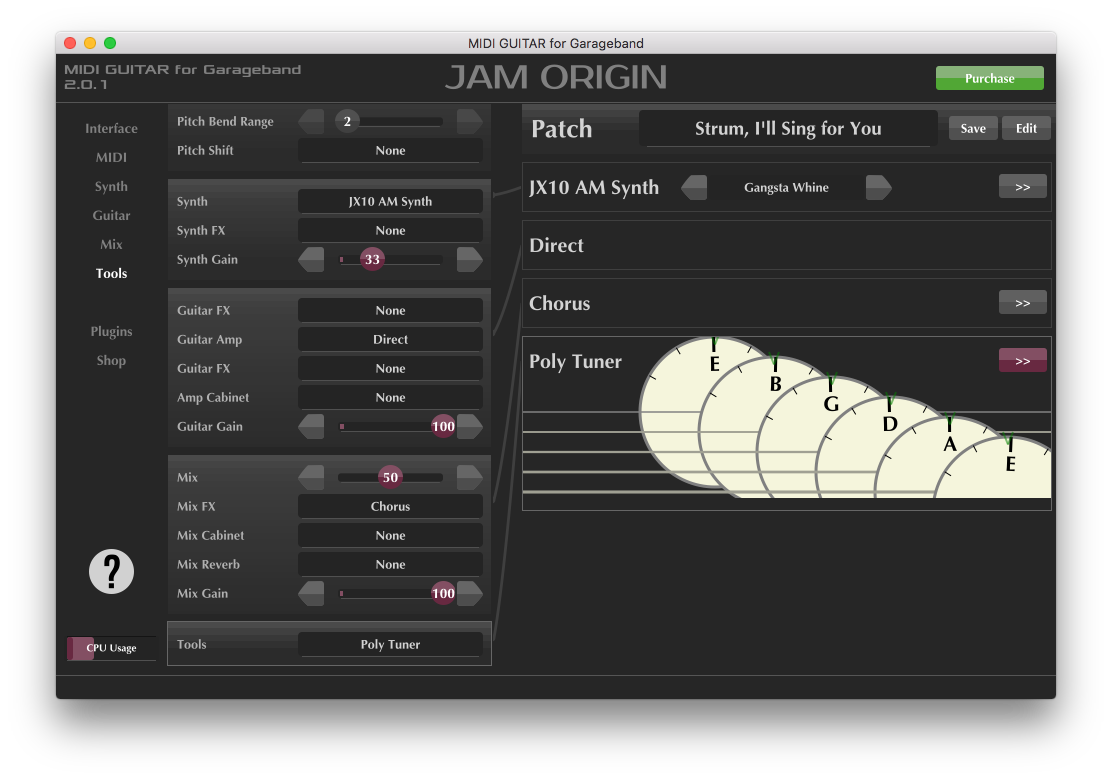Edit the current patch

coord(1026,128)
